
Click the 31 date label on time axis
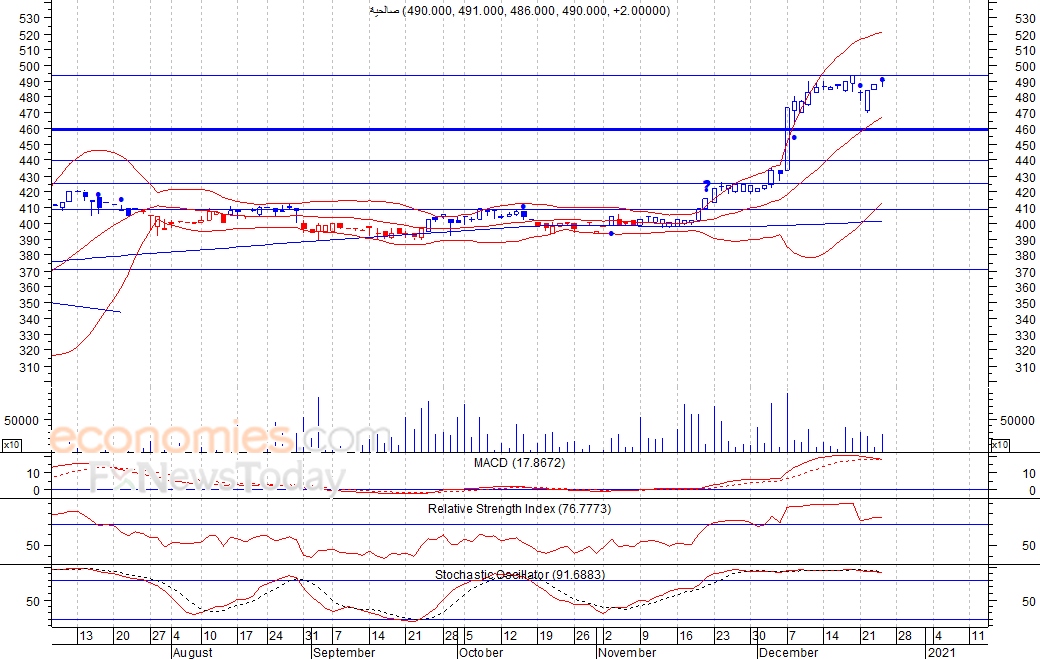pyautogui.click(x=312, y=636)
